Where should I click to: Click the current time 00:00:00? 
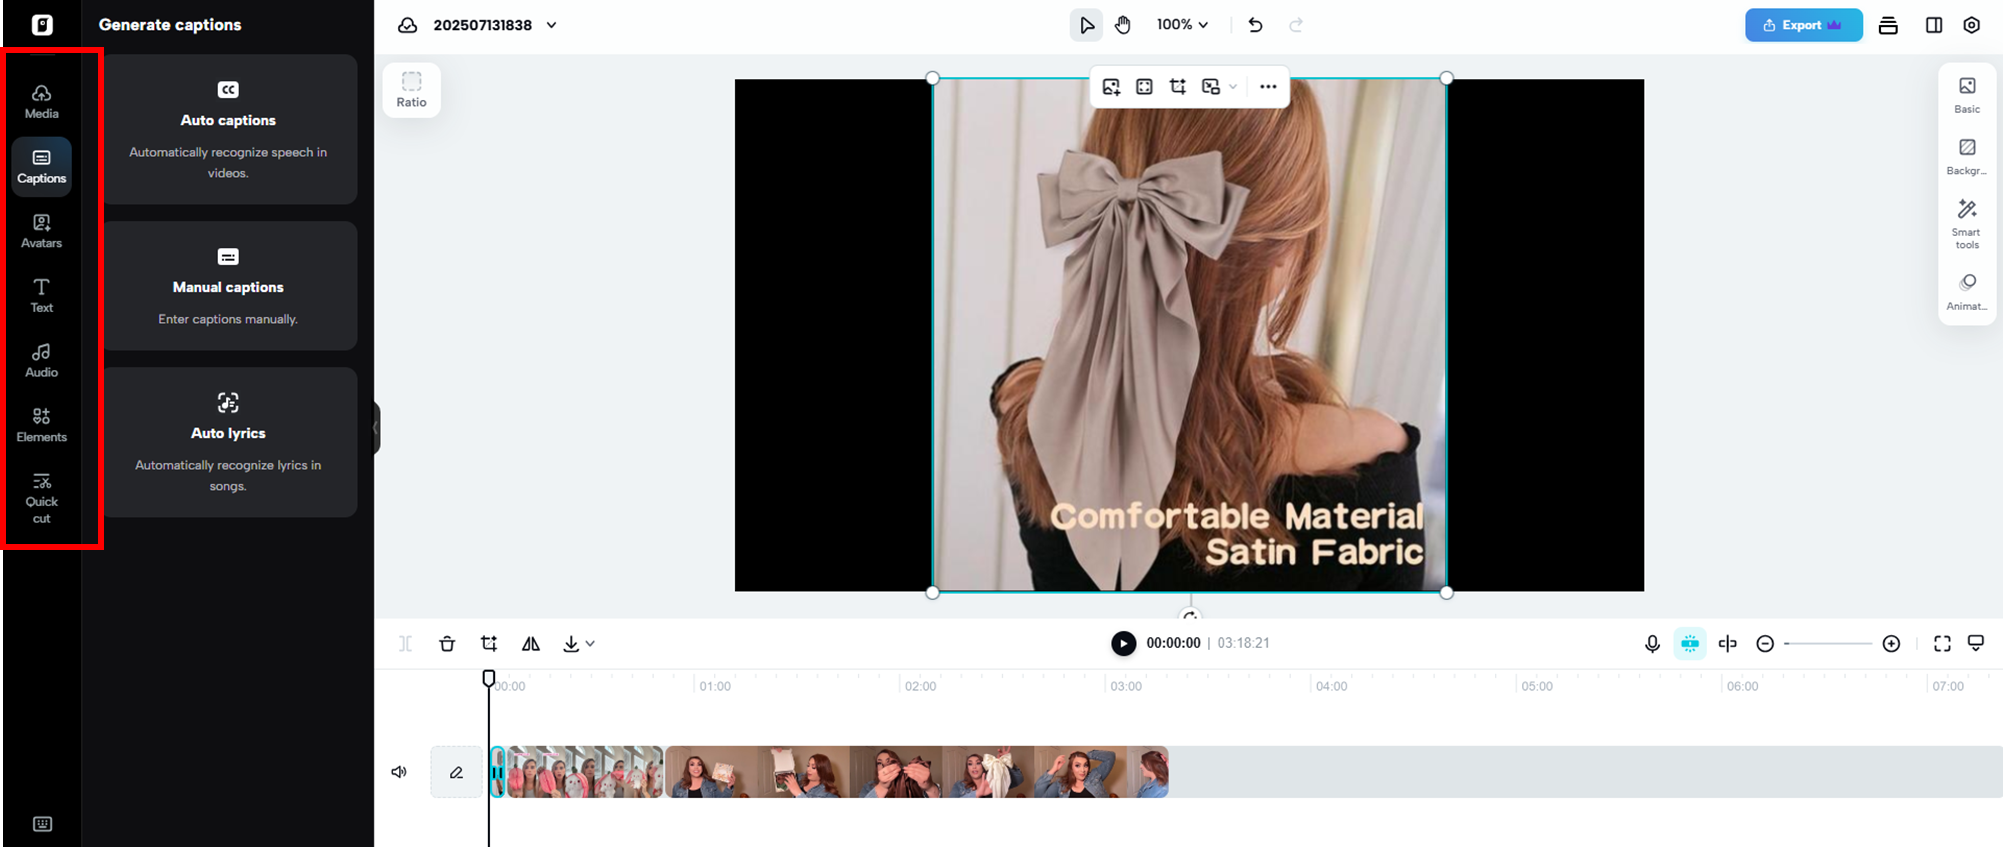click(1173, 643)
